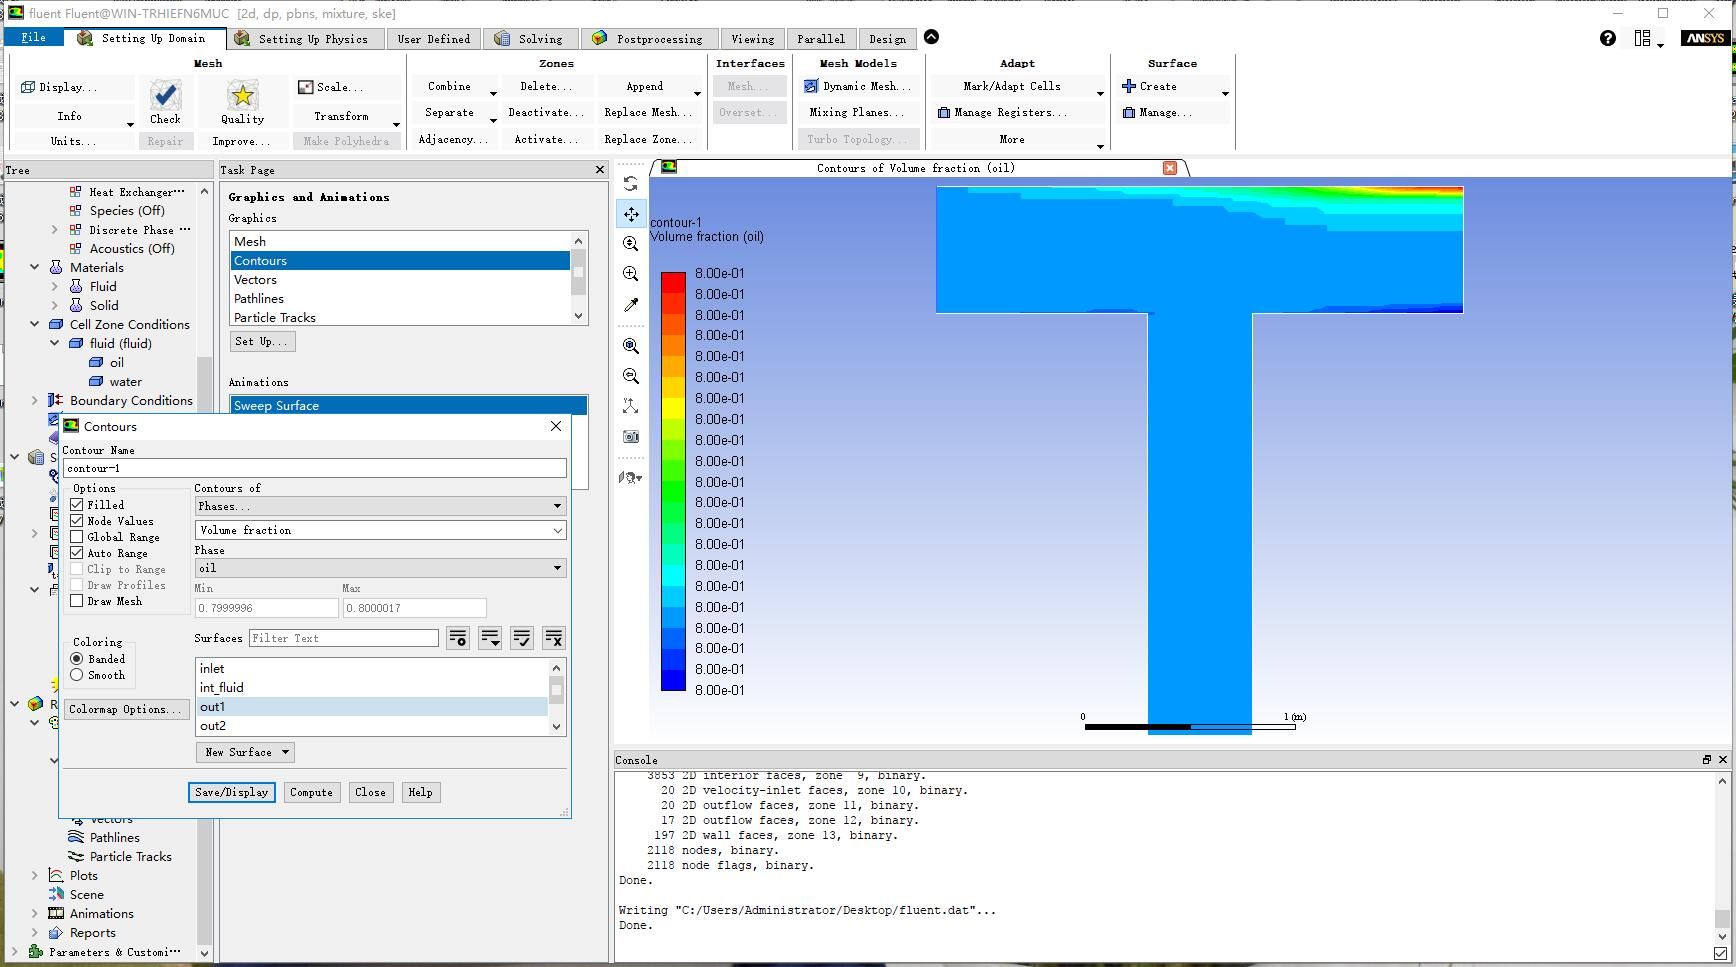Collapse the ribbon with the up-arrow icon

coord(931,37)
